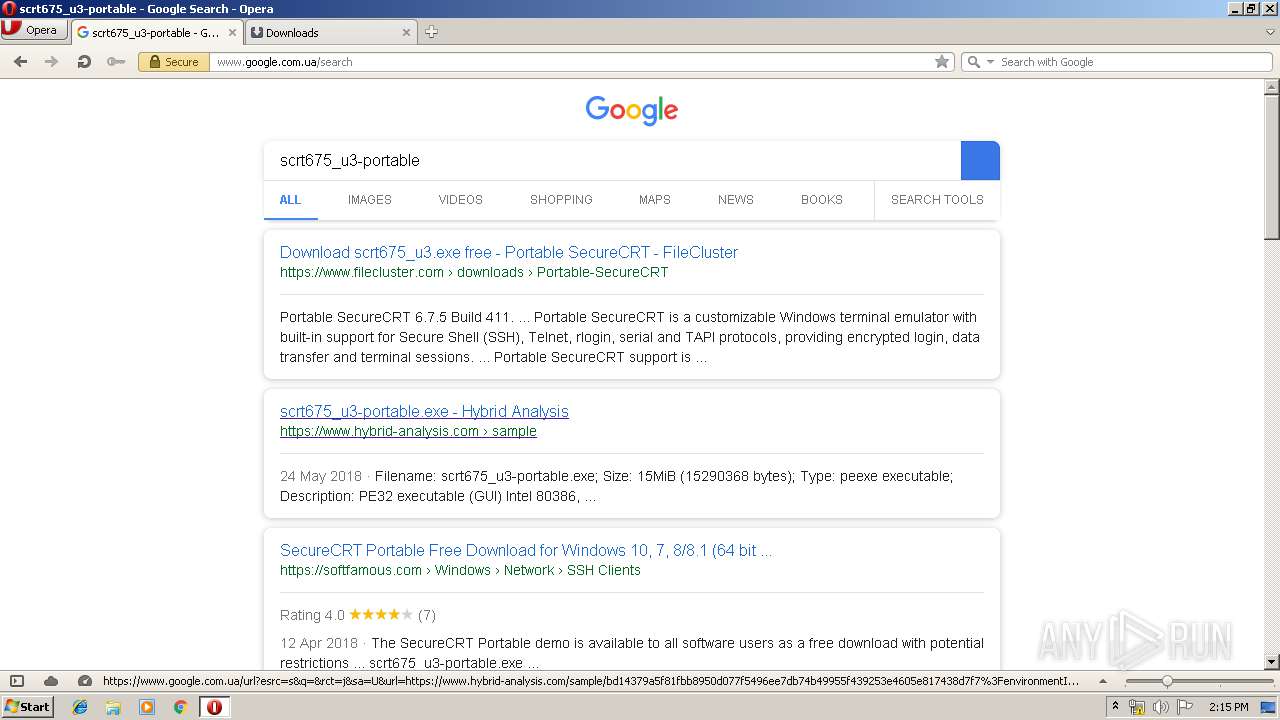
Task: Open search engine selector dropdown
Action: tap(979, 62)
